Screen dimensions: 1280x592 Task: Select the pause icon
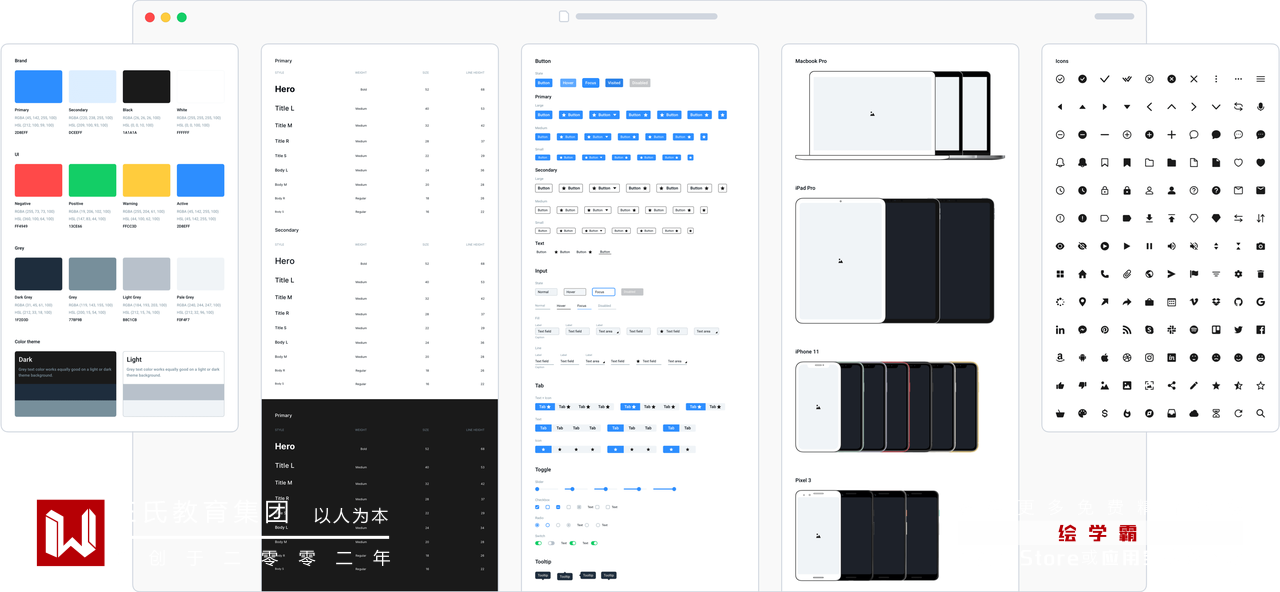(1149, 246)
